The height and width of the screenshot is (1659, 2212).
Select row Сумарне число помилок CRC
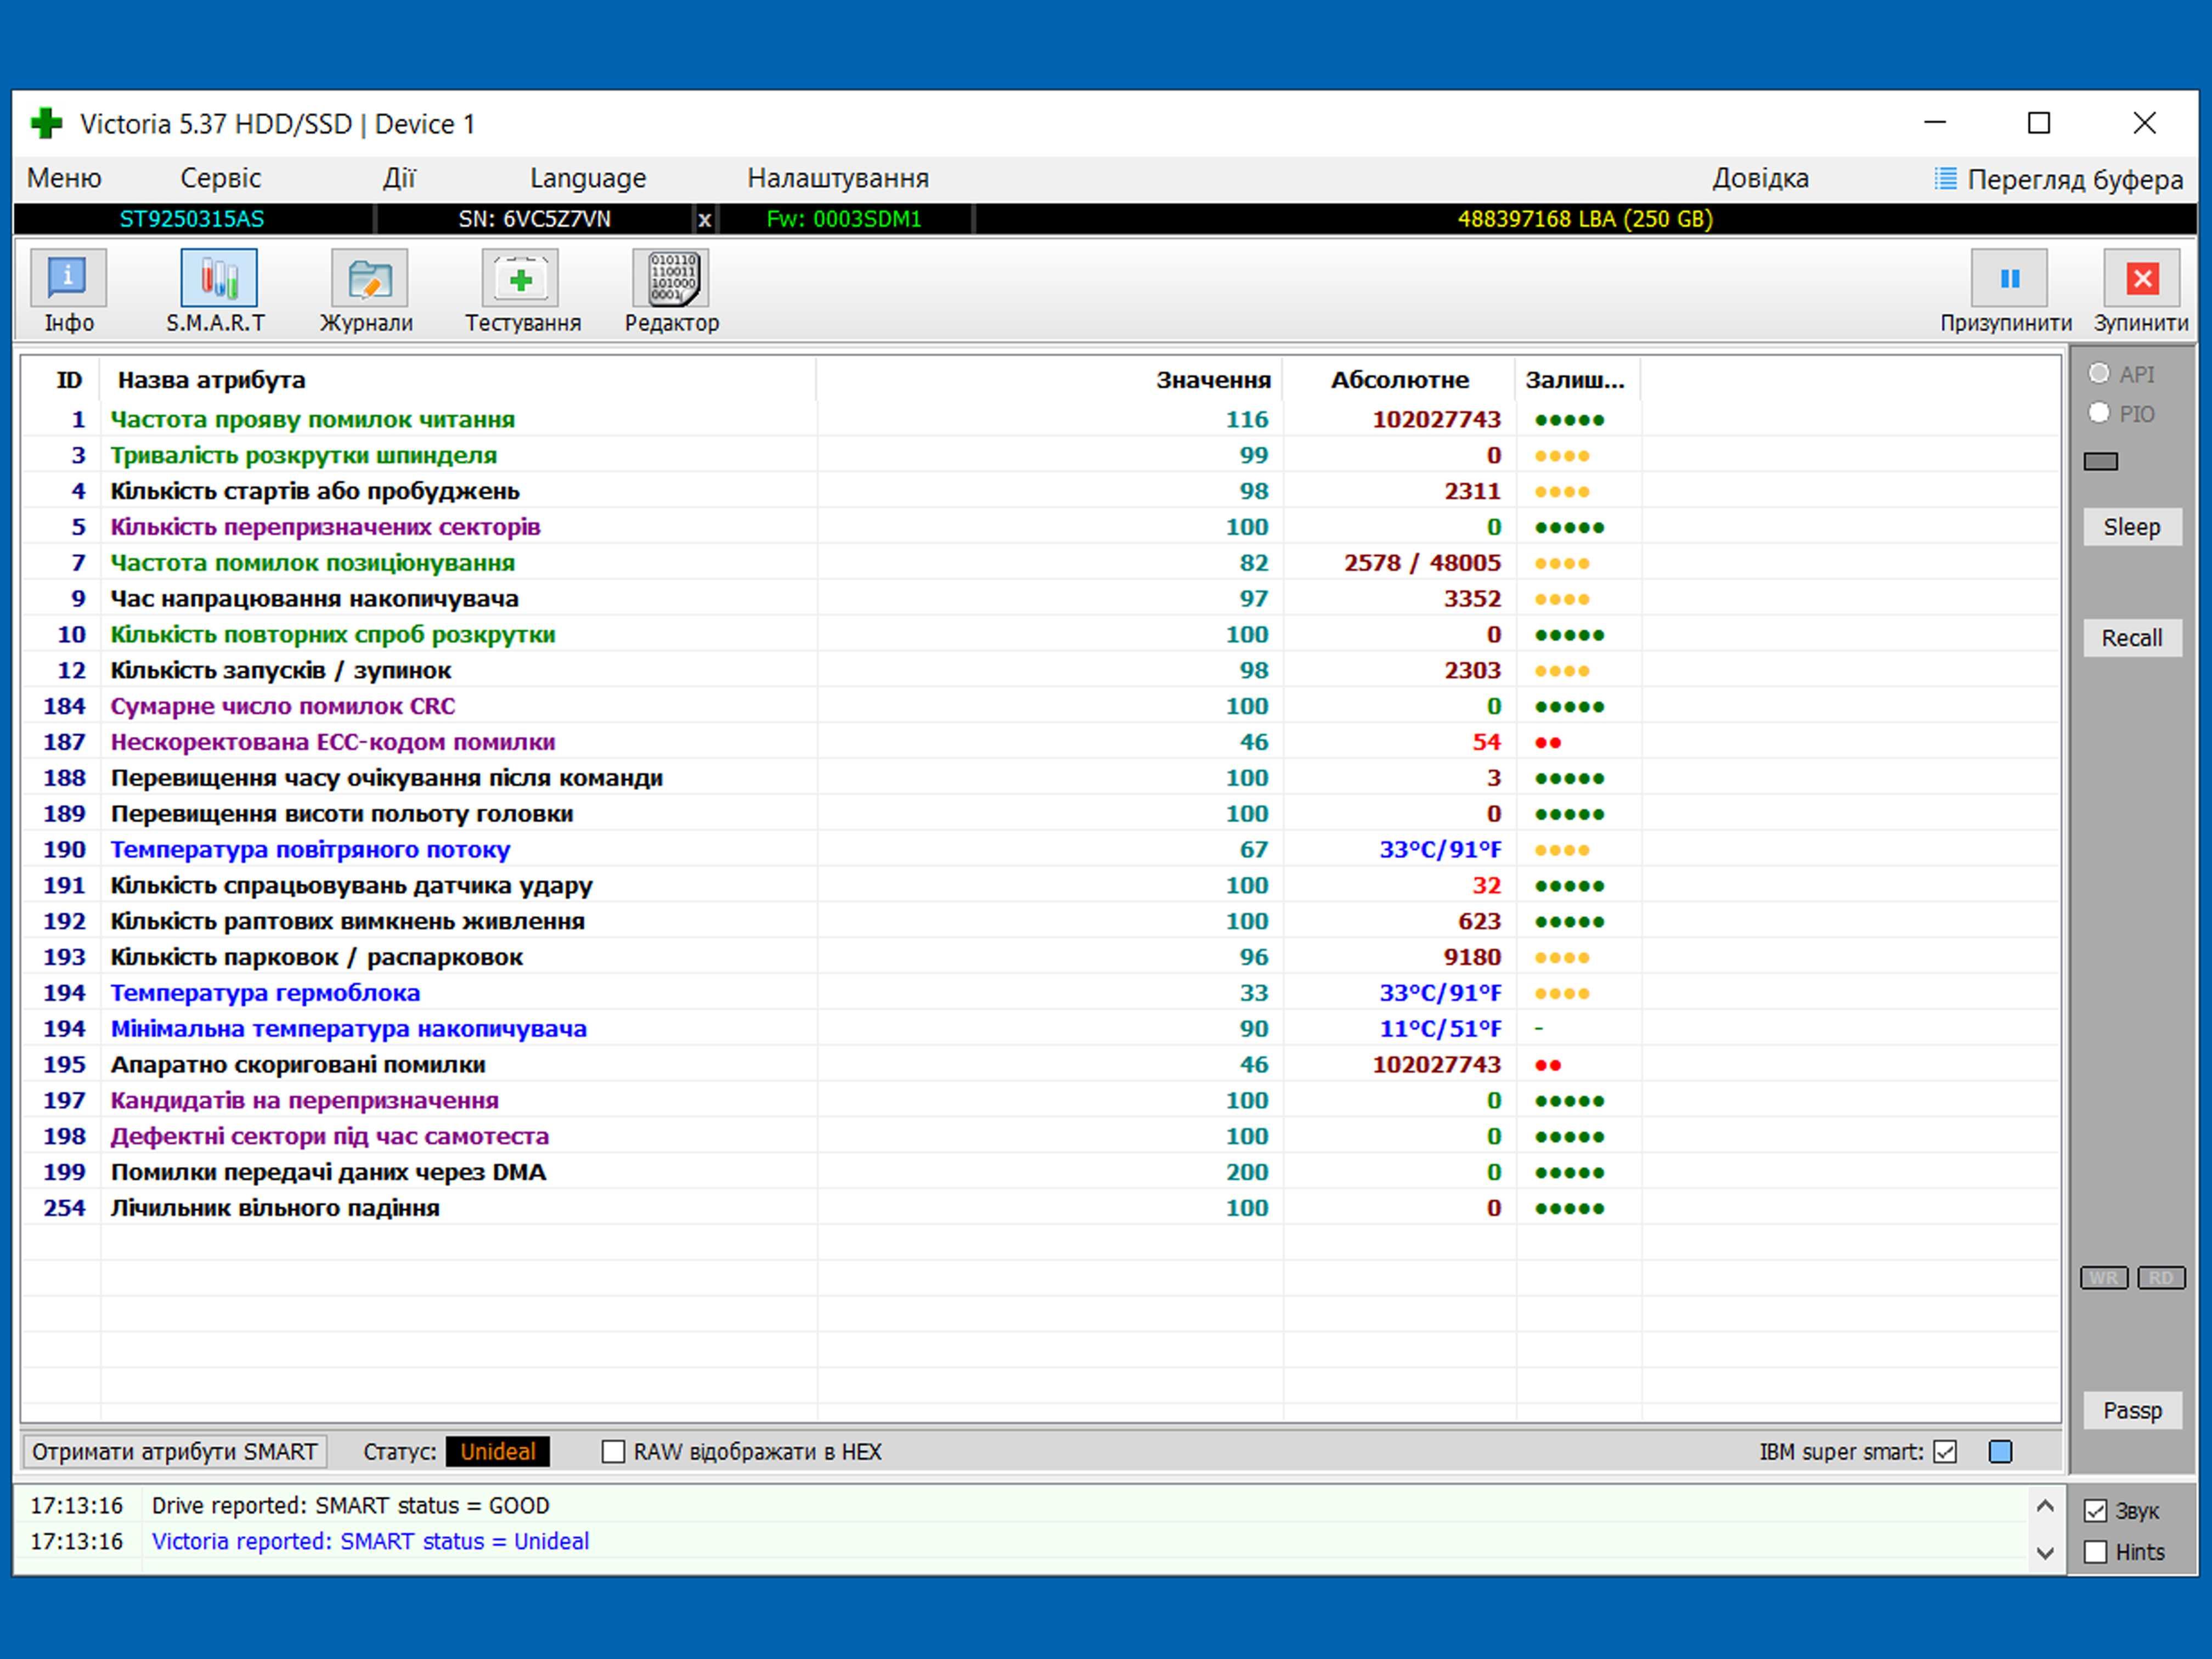tap(1040, 706)
